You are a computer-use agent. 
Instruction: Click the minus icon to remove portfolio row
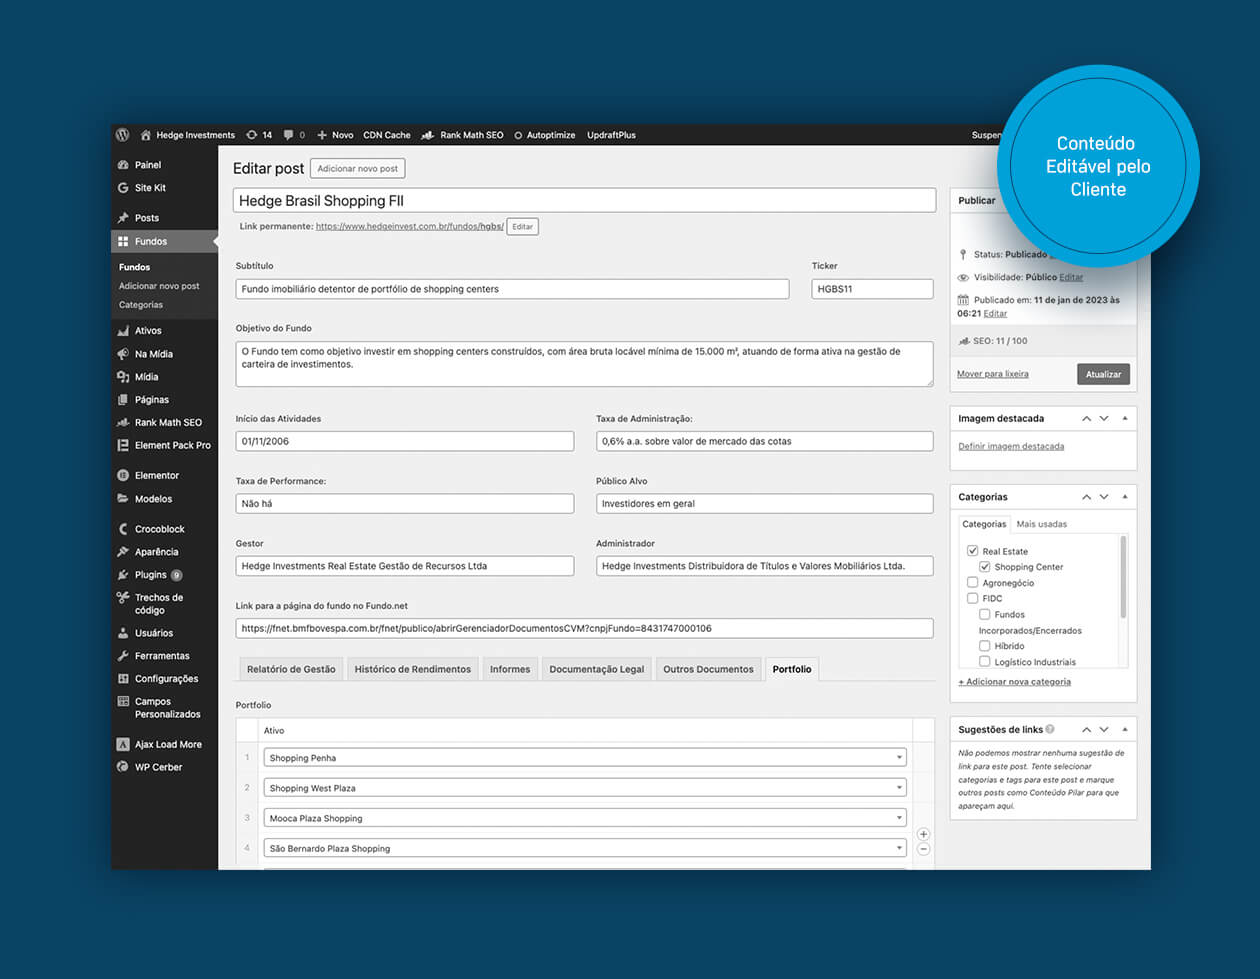pos(923,849)
